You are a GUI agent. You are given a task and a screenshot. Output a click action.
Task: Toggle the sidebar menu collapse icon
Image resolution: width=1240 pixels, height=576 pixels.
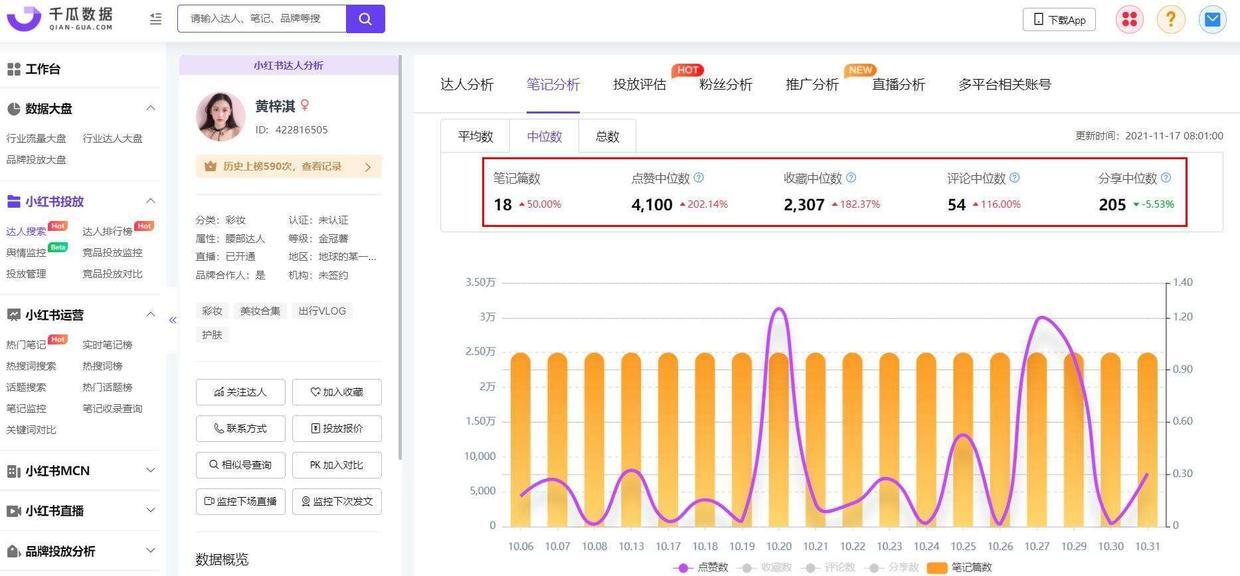coord(155,19)
